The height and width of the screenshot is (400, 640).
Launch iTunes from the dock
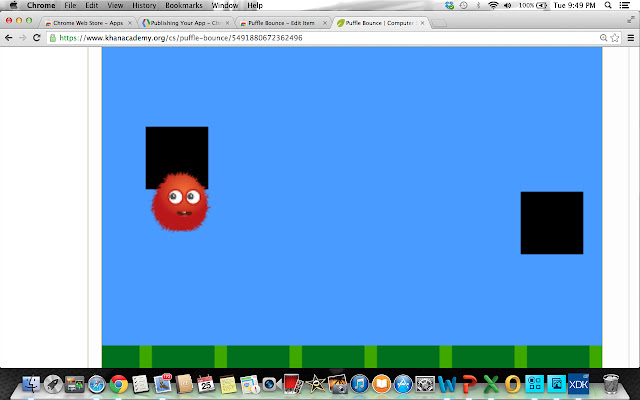click(360, 384)
